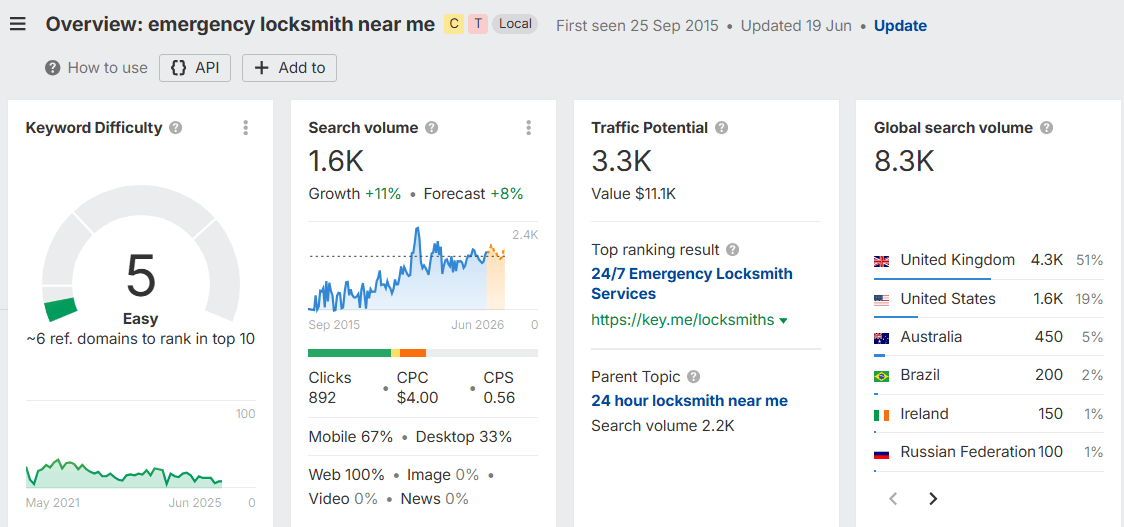Open the hamburger menu icon
Screen dimensions: 1124x527
pos(17,24)
